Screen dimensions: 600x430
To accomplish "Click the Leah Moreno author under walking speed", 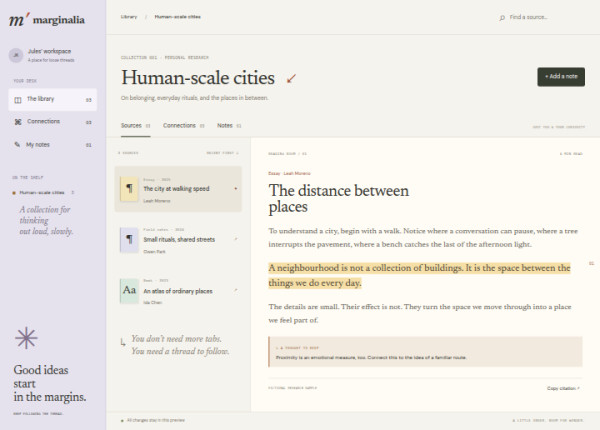I will point(157,201).
